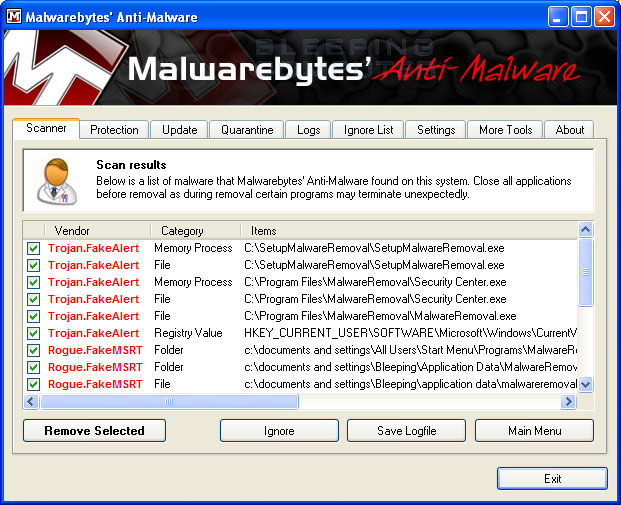Click the vertical scrollbar thumb
This screenshot has height=505, width=621.
click(x=585, y=272)
